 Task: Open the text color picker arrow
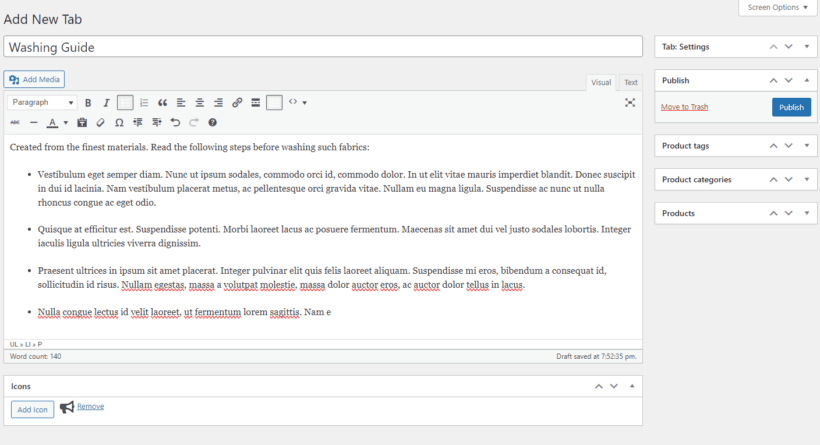coord(66,123)
